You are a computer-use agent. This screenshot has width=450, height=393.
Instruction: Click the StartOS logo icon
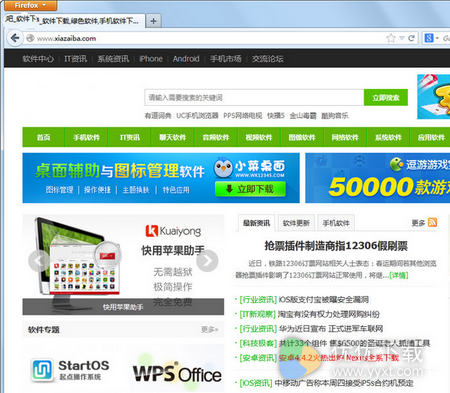[x=42, y=370]
